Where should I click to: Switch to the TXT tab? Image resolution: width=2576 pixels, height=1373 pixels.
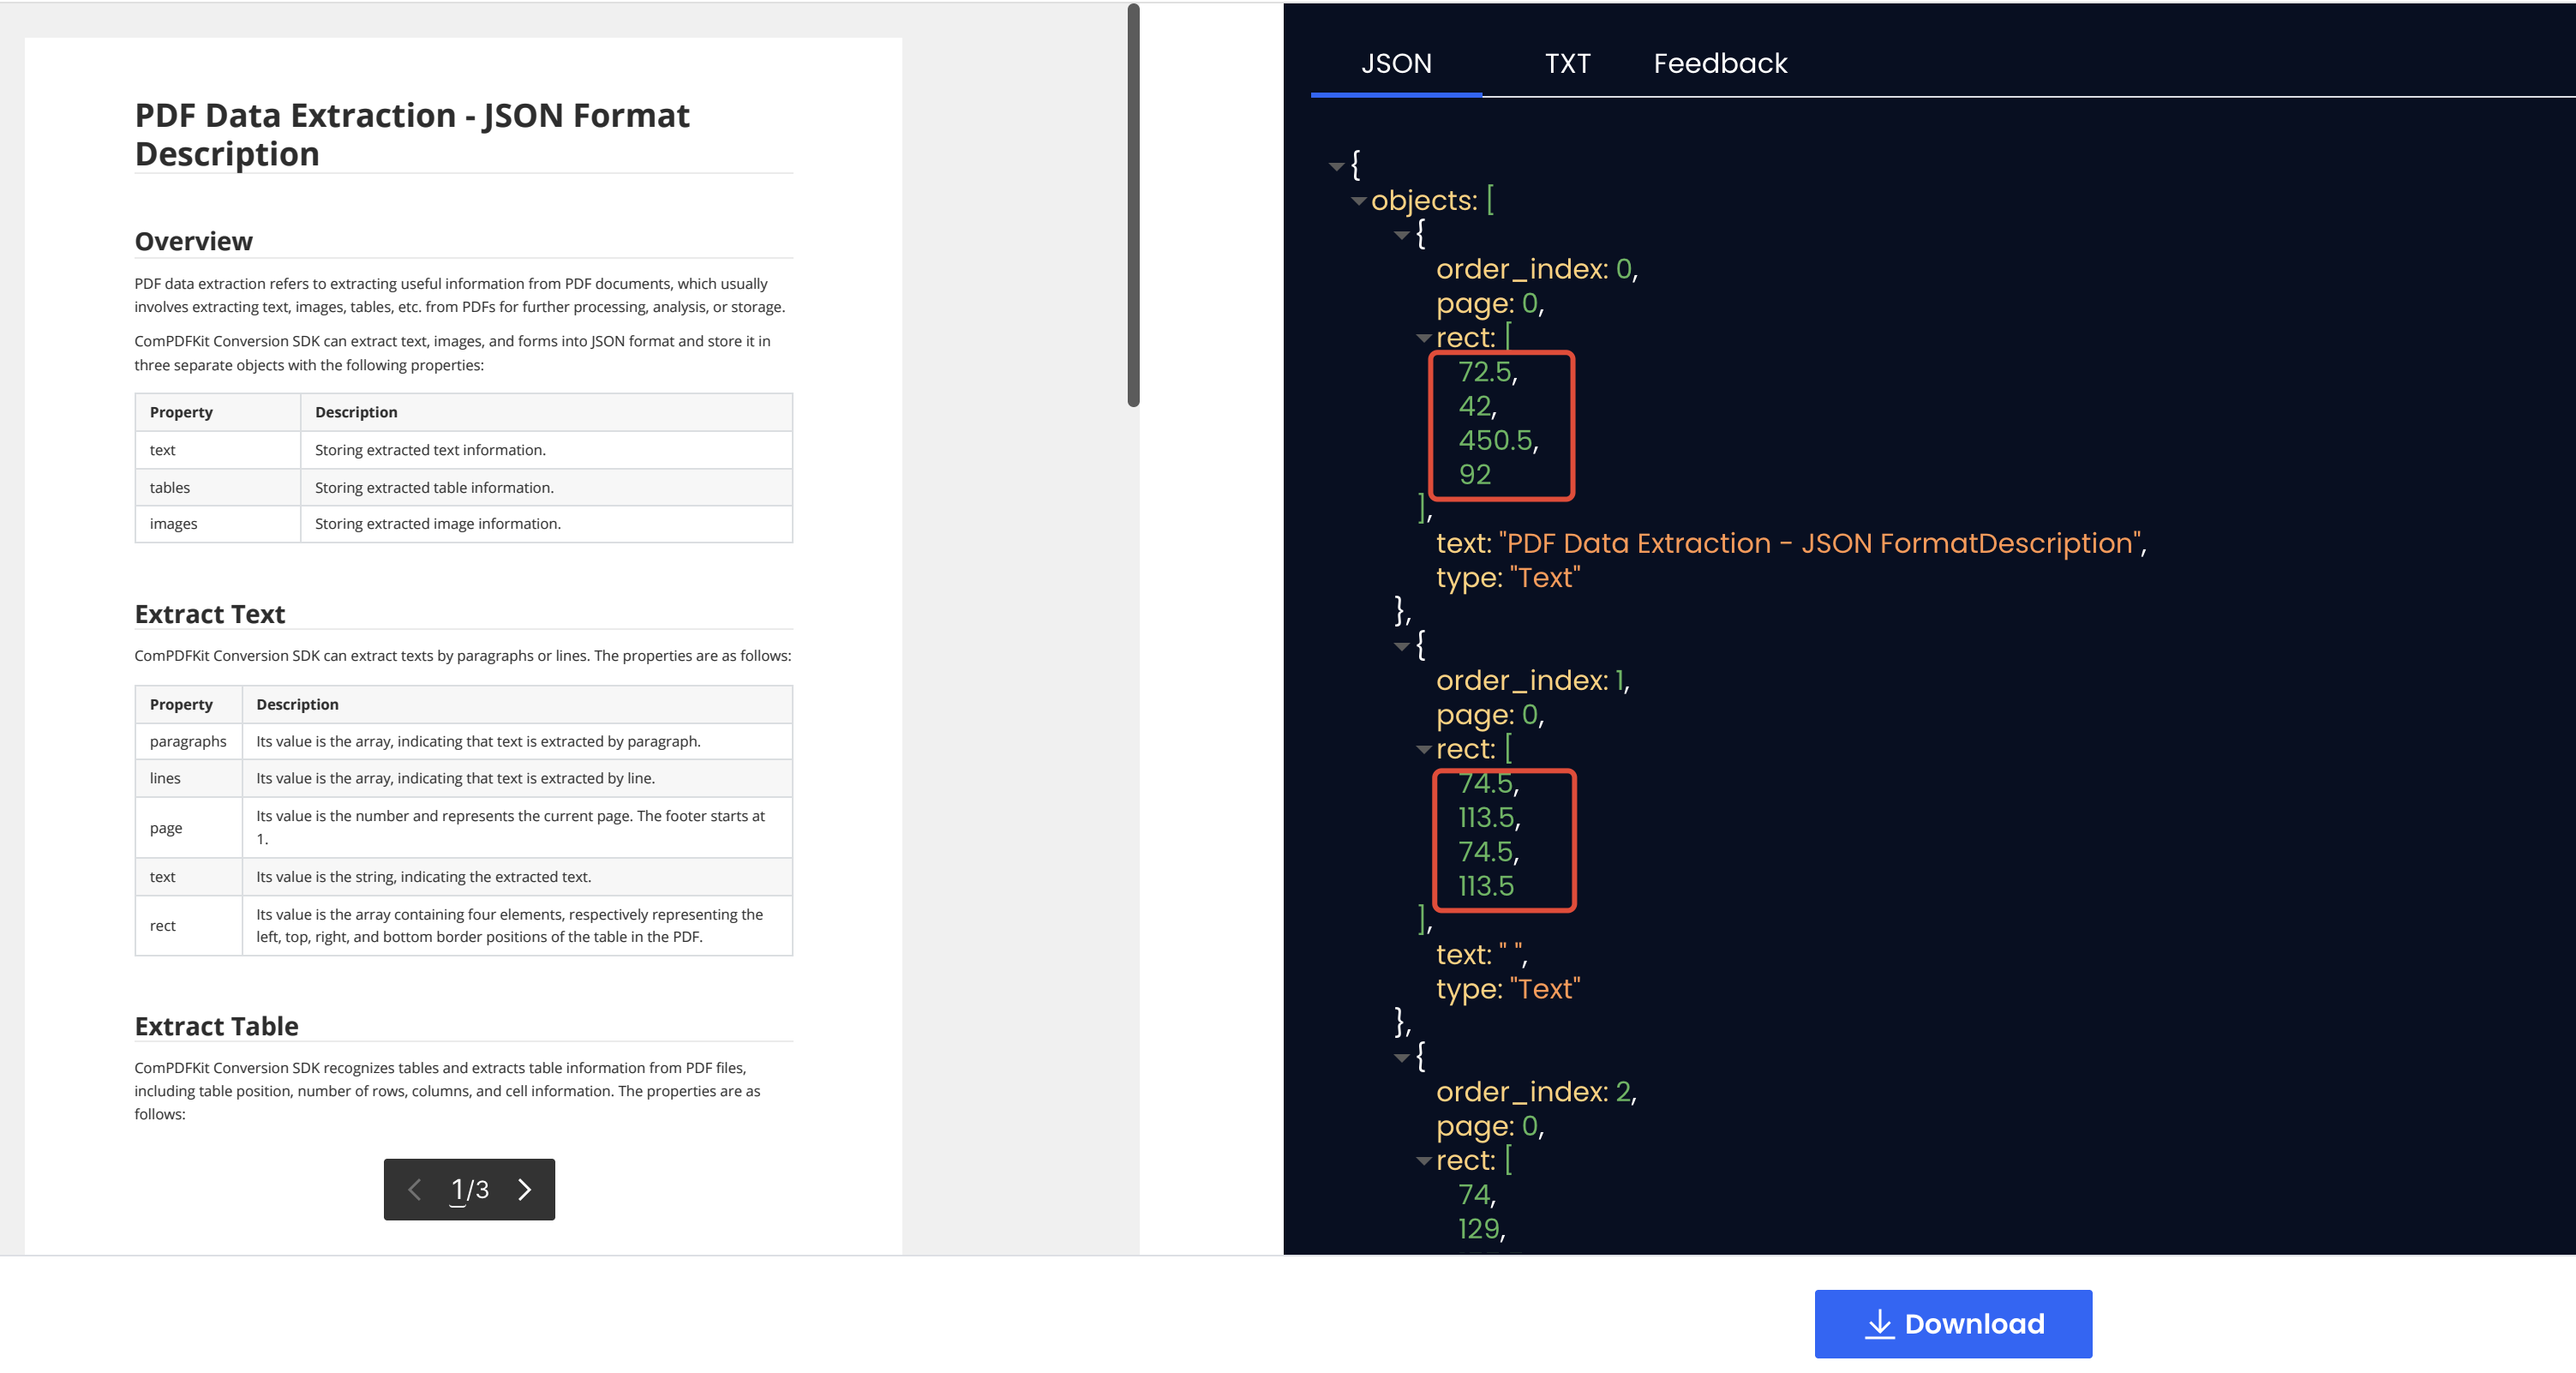click(x=1567, y=63)
